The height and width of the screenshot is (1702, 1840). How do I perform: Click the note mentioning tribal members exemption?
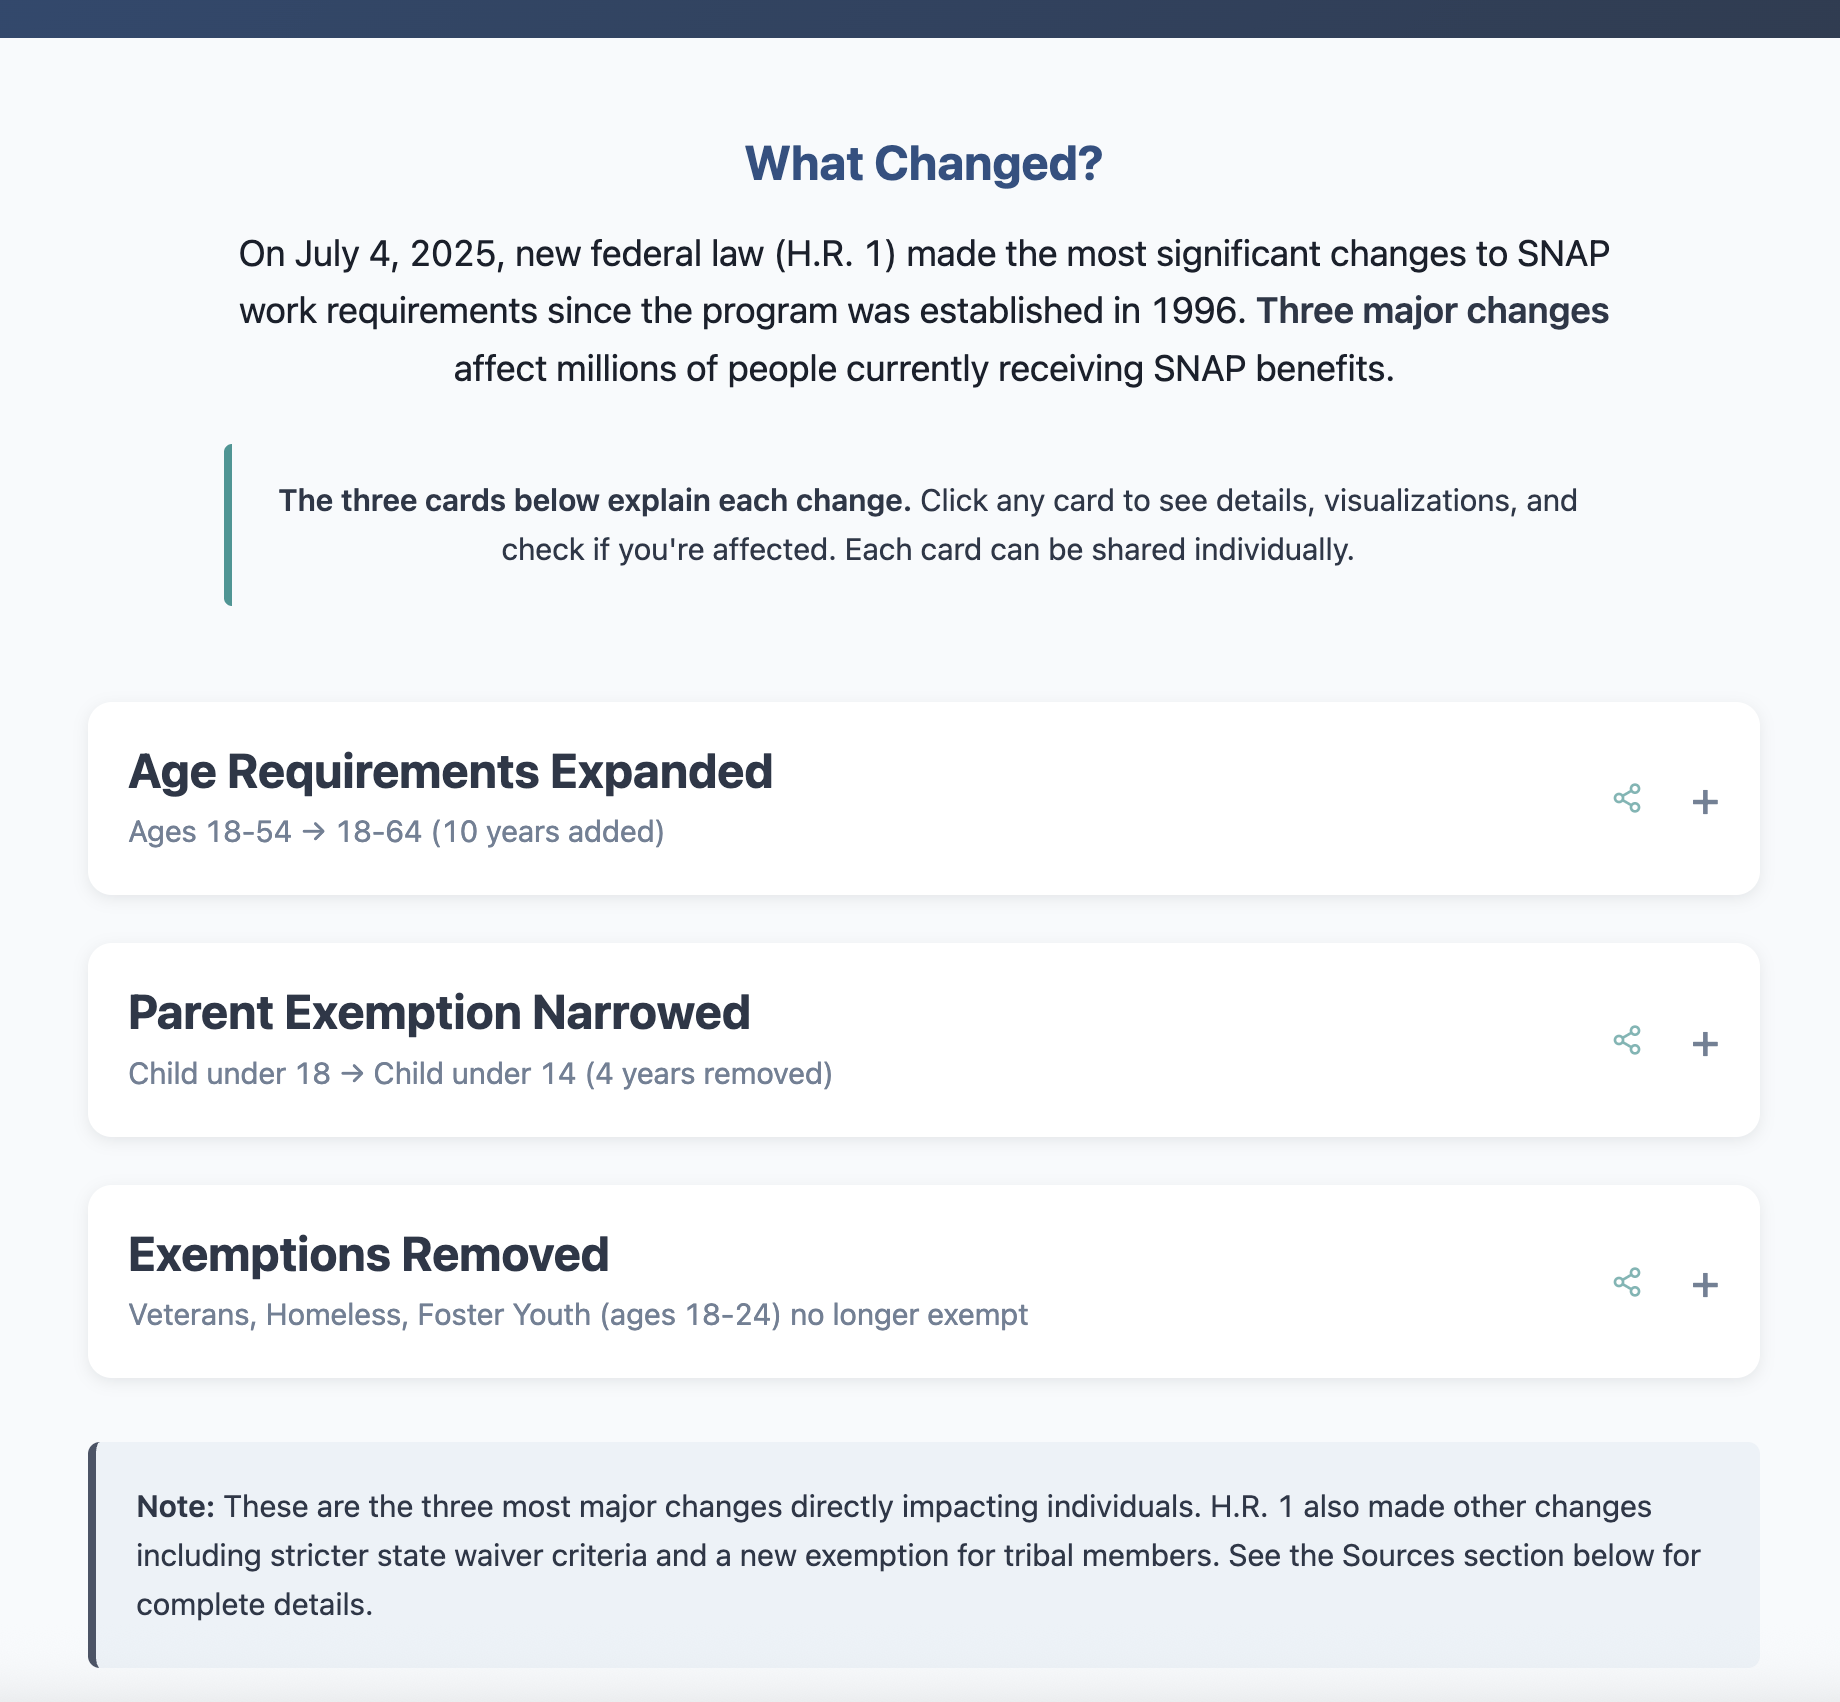coord(918,1556)
